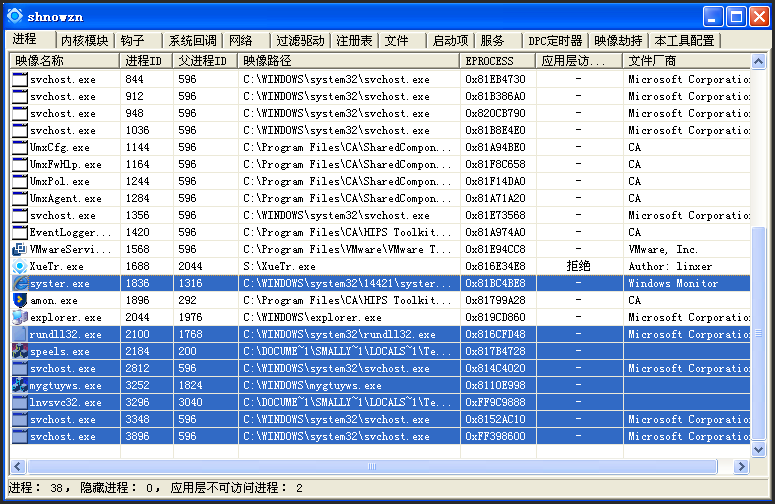Sort by the 父进程ID column header
This screenshot has height=504, width=775.
(205, 61)
